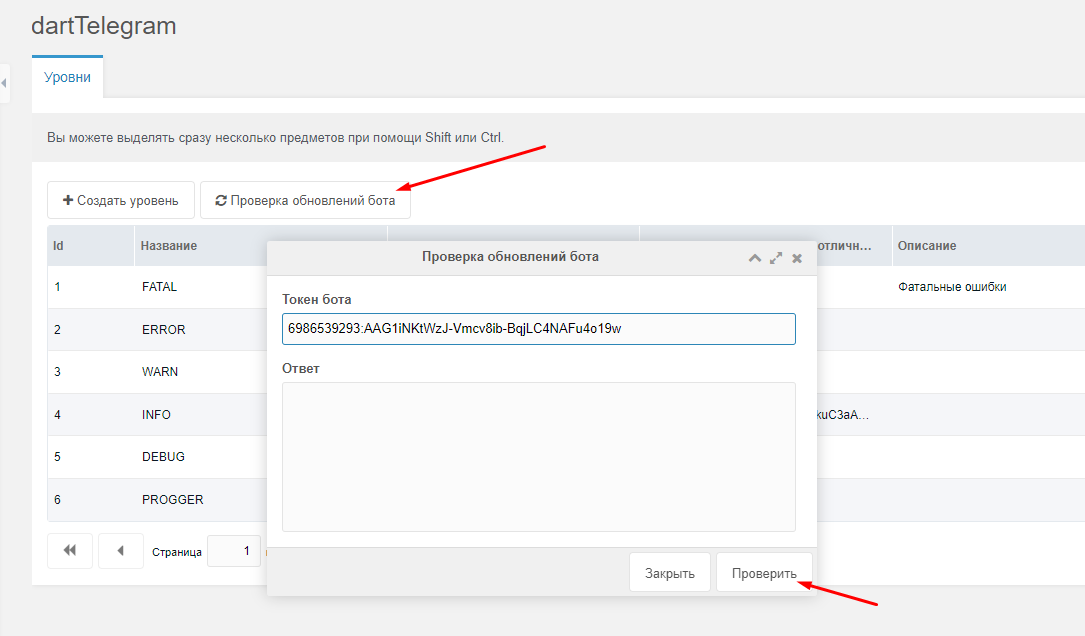Close the dialog with the X icon
This screenshot has height=636, width=1085.
(797, 258)
